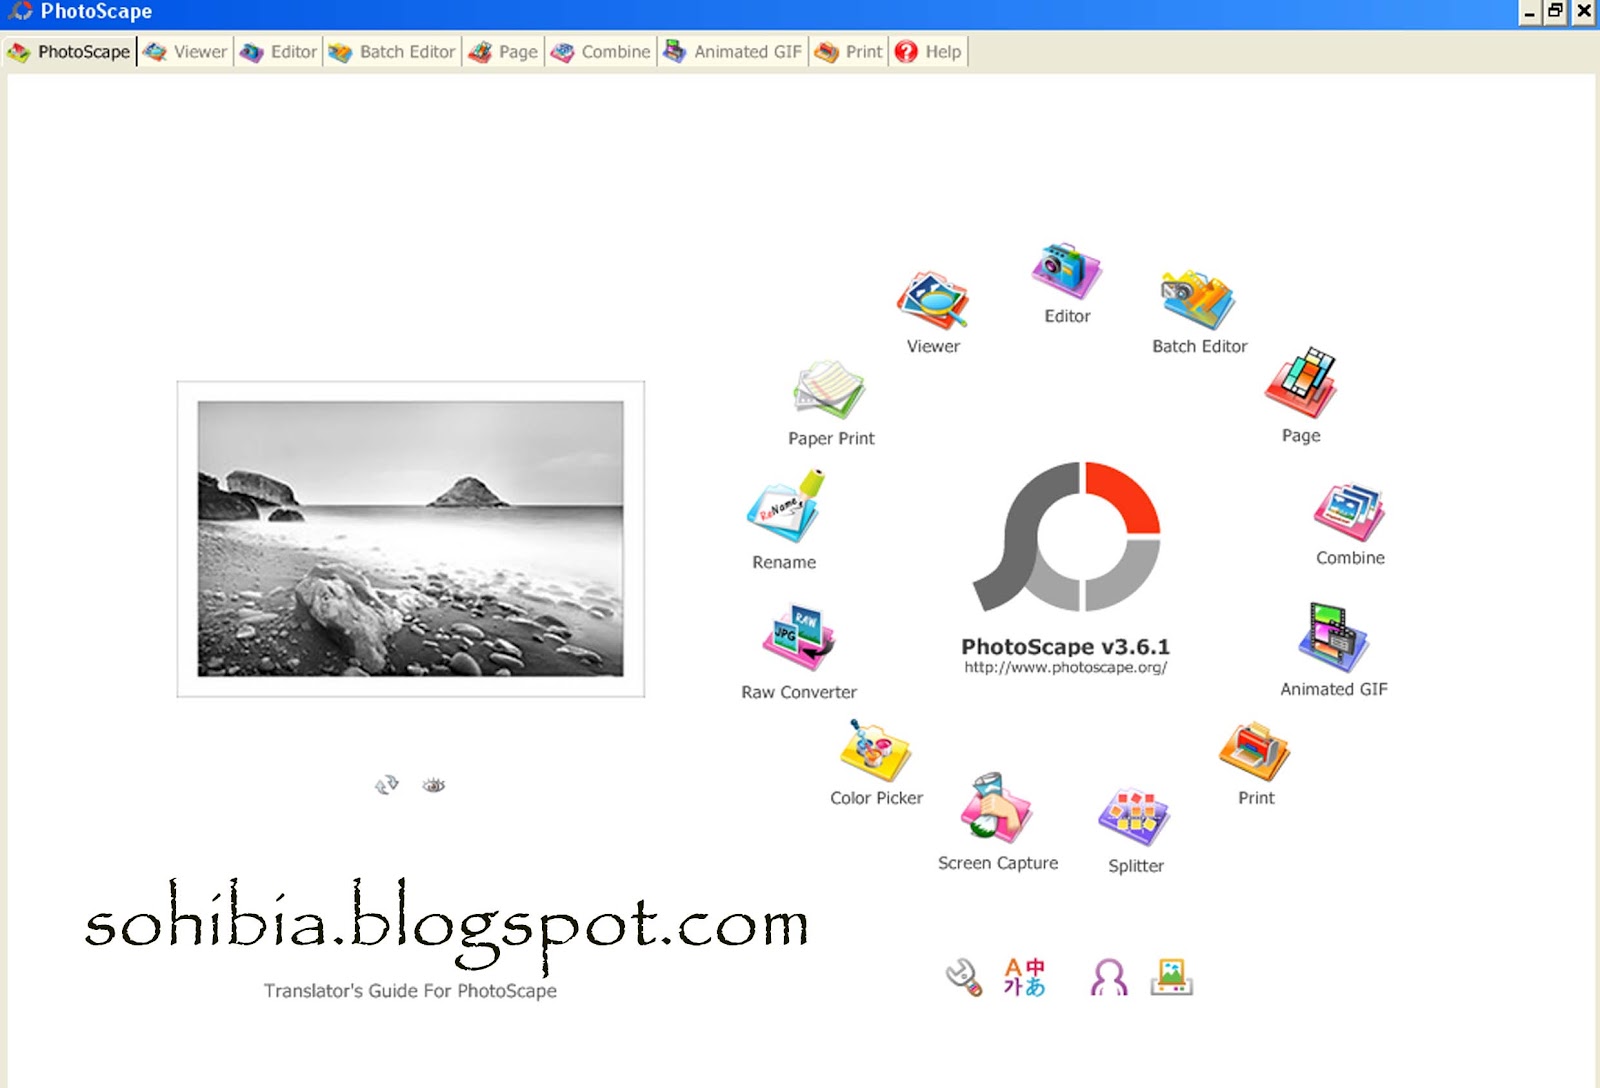The width and height of the screenshot is (1600, 1088).
Task: Launch the Screen Capture tool
Action: pos(996,808)
